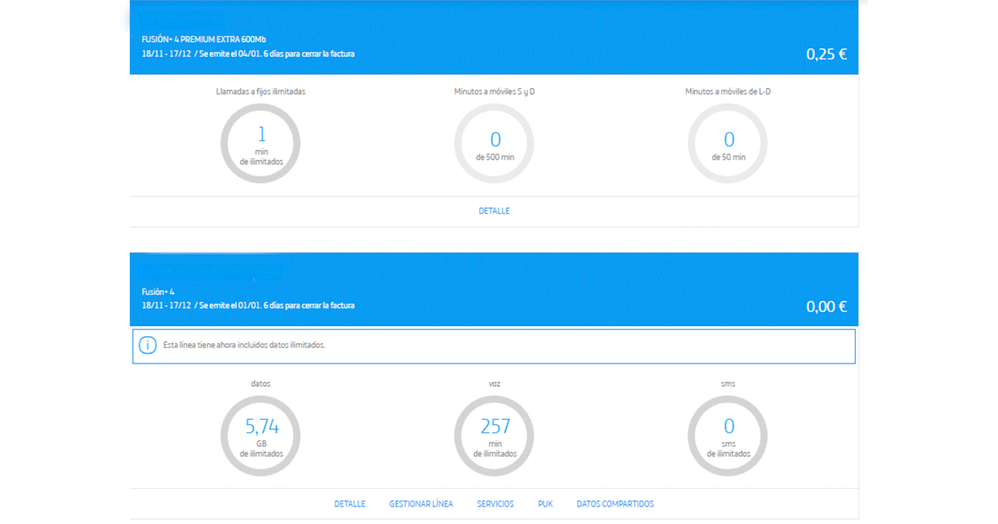Click the 'Llamadas a fijos ilimitadas' usage circle
Viewport: 998px width, 524px height.
click(260, 143)
